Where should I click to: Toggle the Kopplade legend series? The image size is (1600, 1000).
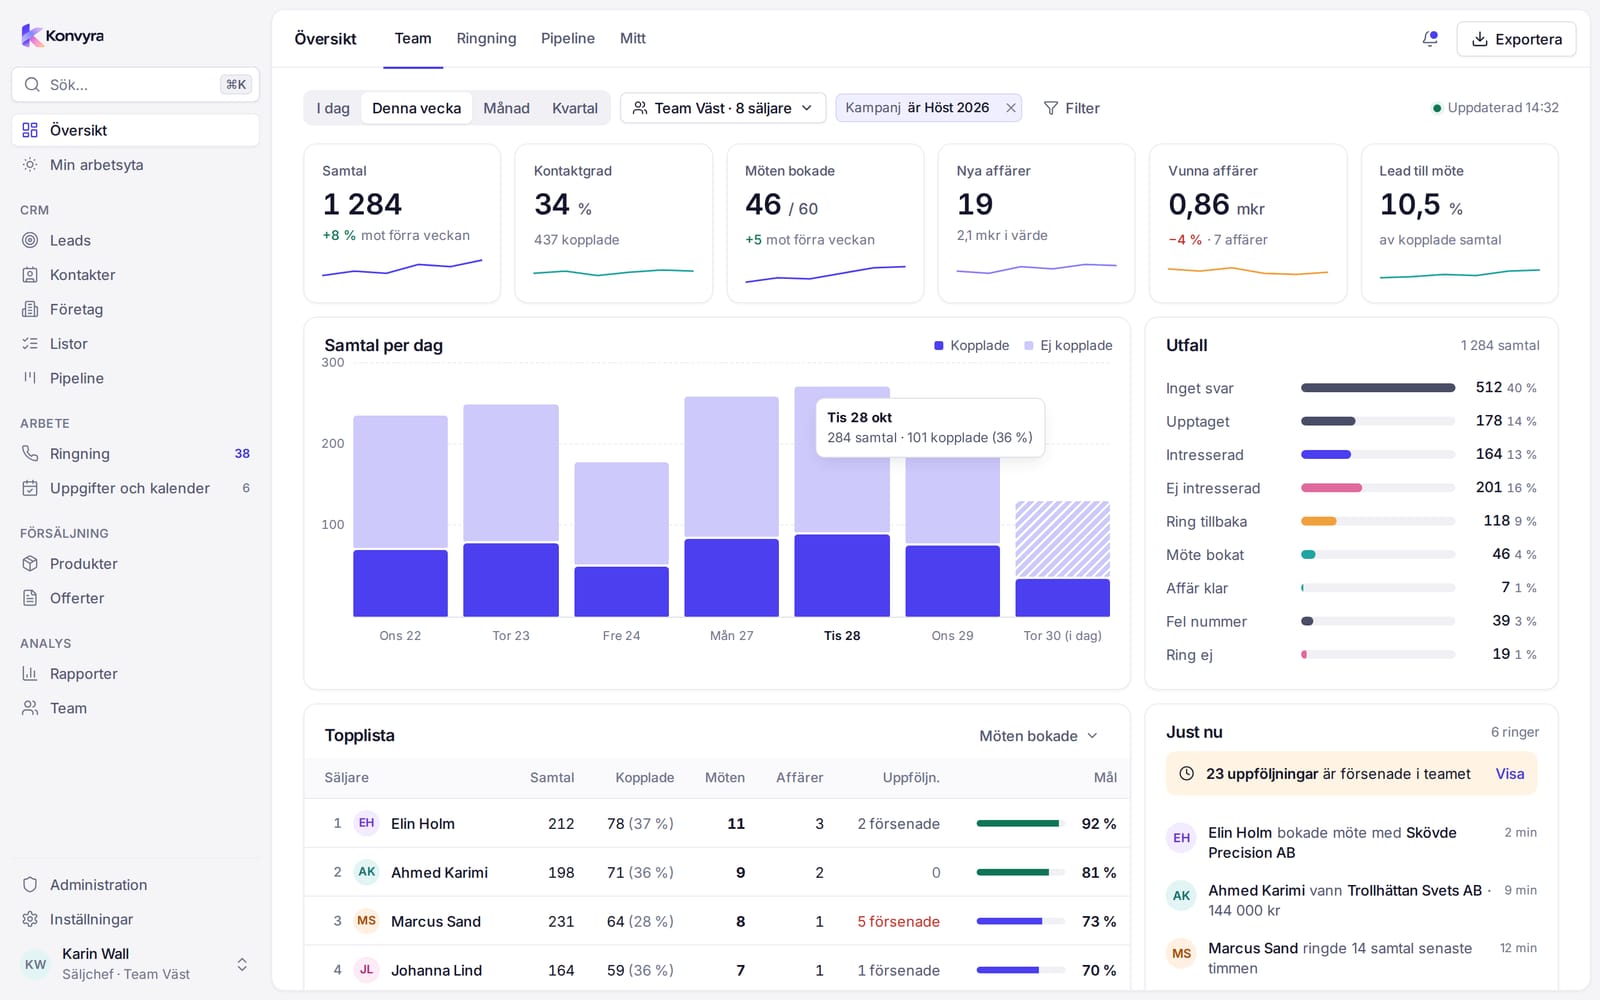point(971,345)
